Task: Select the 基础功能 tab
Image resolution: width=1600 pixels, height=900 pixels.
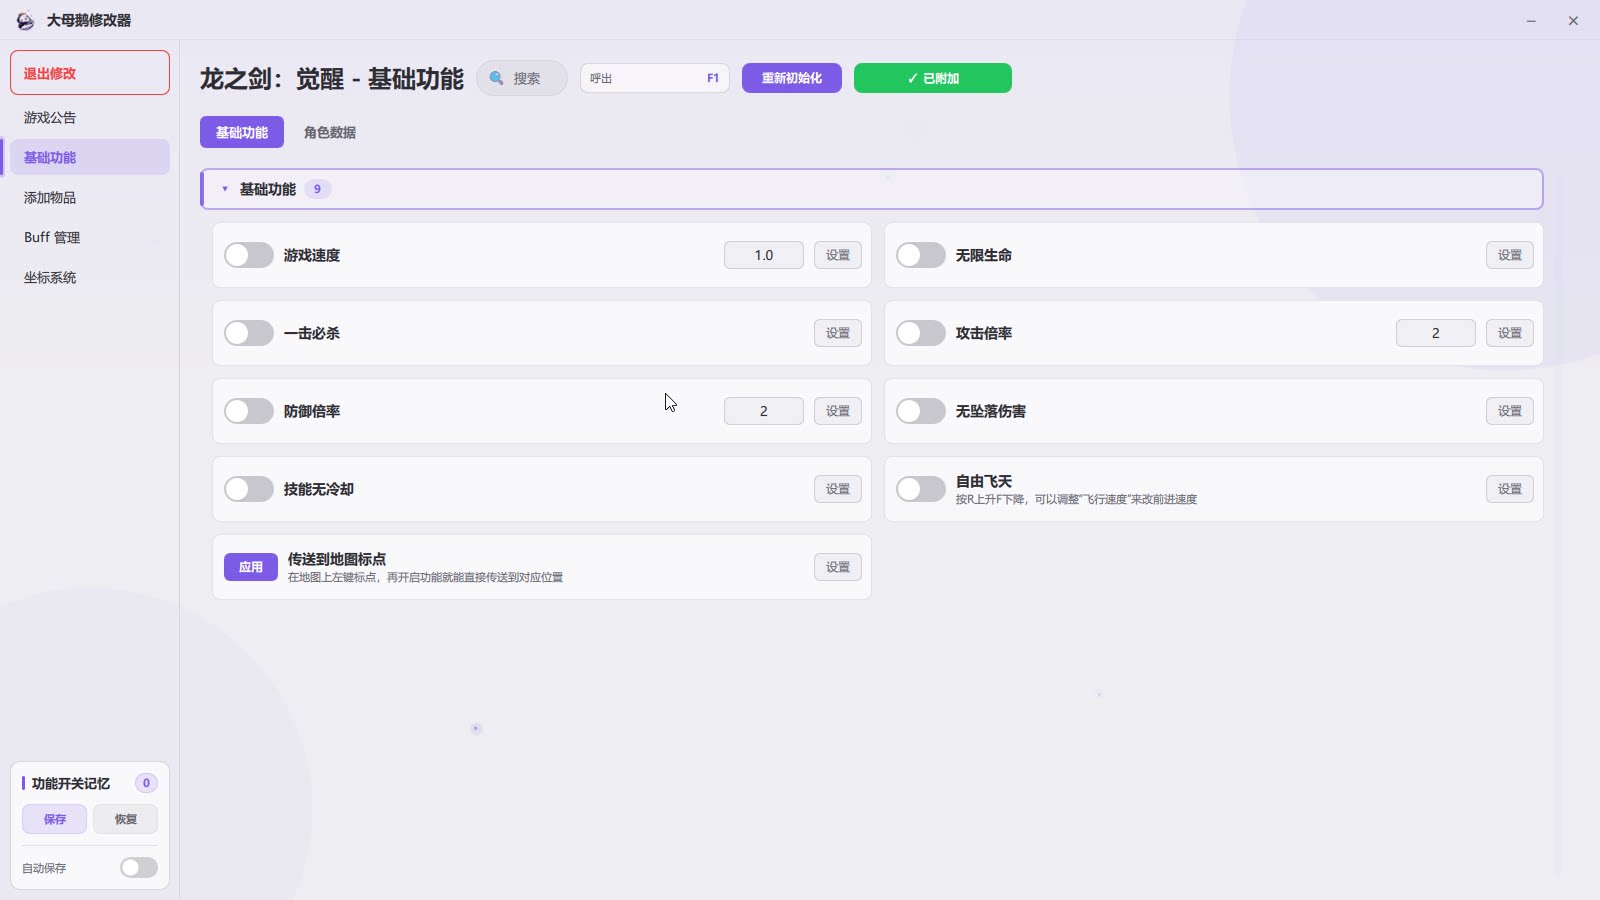Action: 242,132
